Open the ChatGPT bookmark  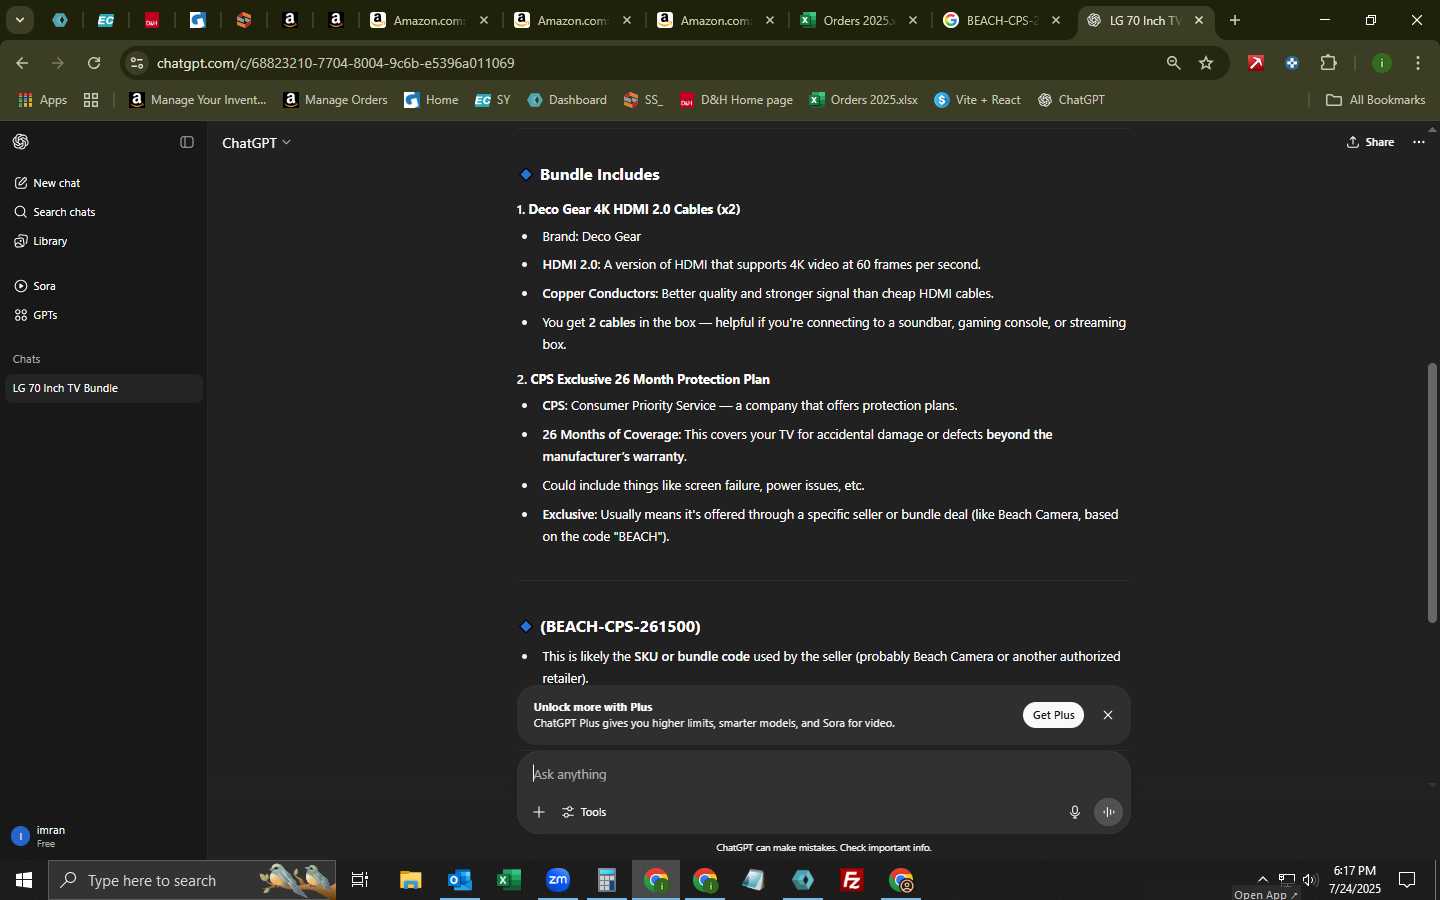[x=1072, y=100]
